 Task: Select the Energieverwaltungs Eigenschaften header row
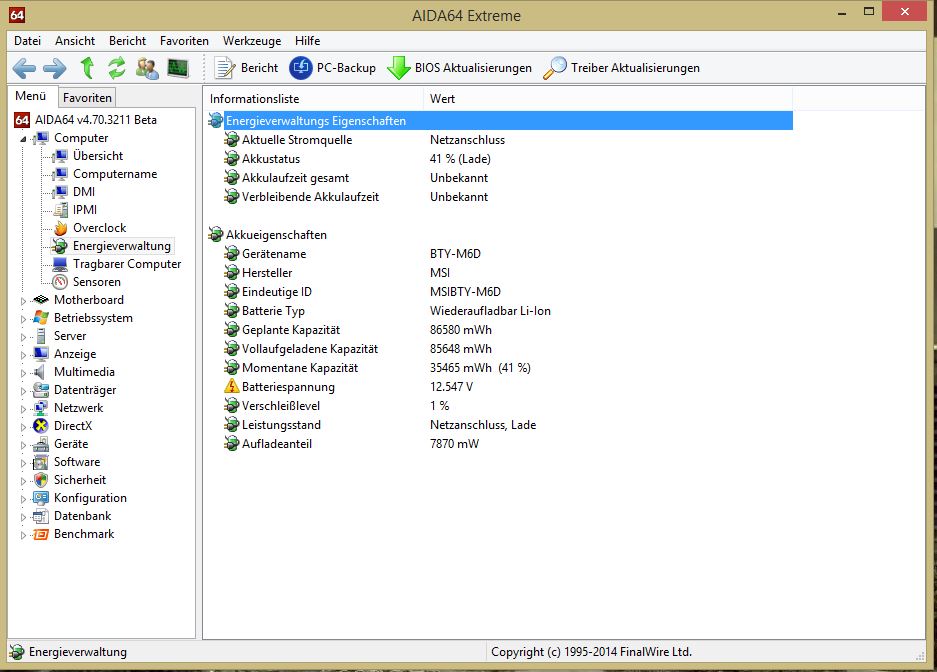pos(500,121)
